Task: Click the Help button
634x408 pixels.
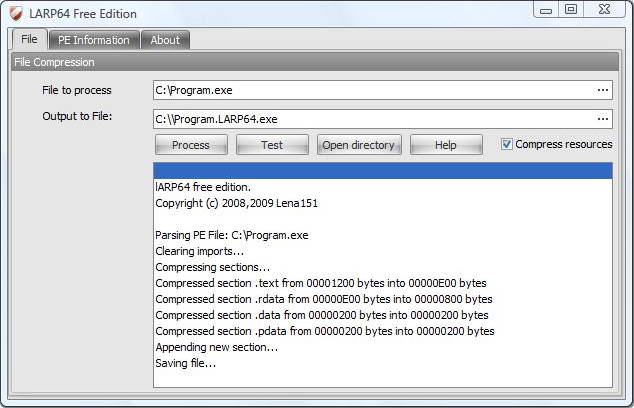Action: [x=446, y=145]
